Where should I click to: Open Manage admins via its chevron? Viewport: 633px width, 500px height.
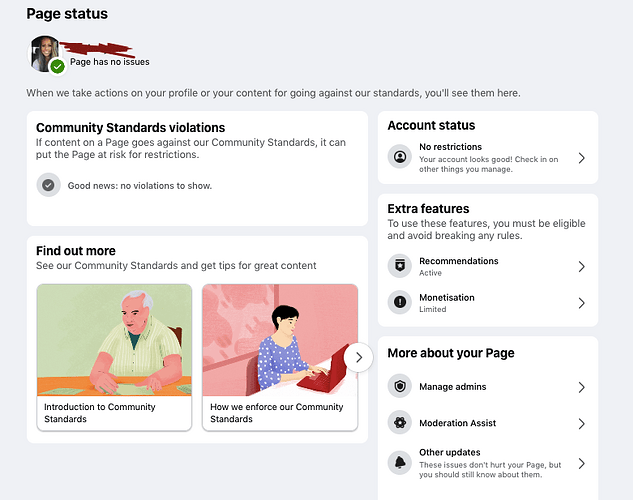click(x=581, y=387)
